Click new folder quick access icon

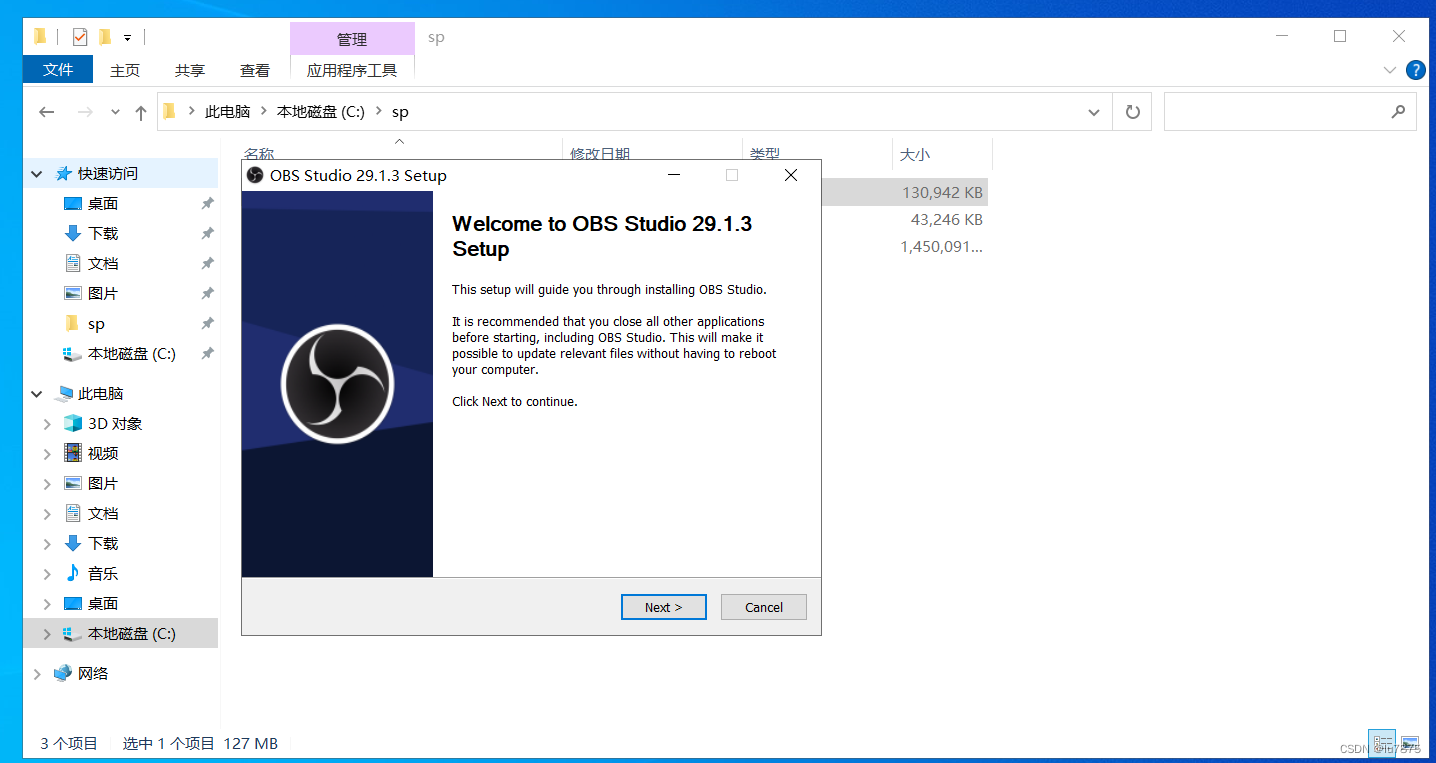tap(104, 37)
